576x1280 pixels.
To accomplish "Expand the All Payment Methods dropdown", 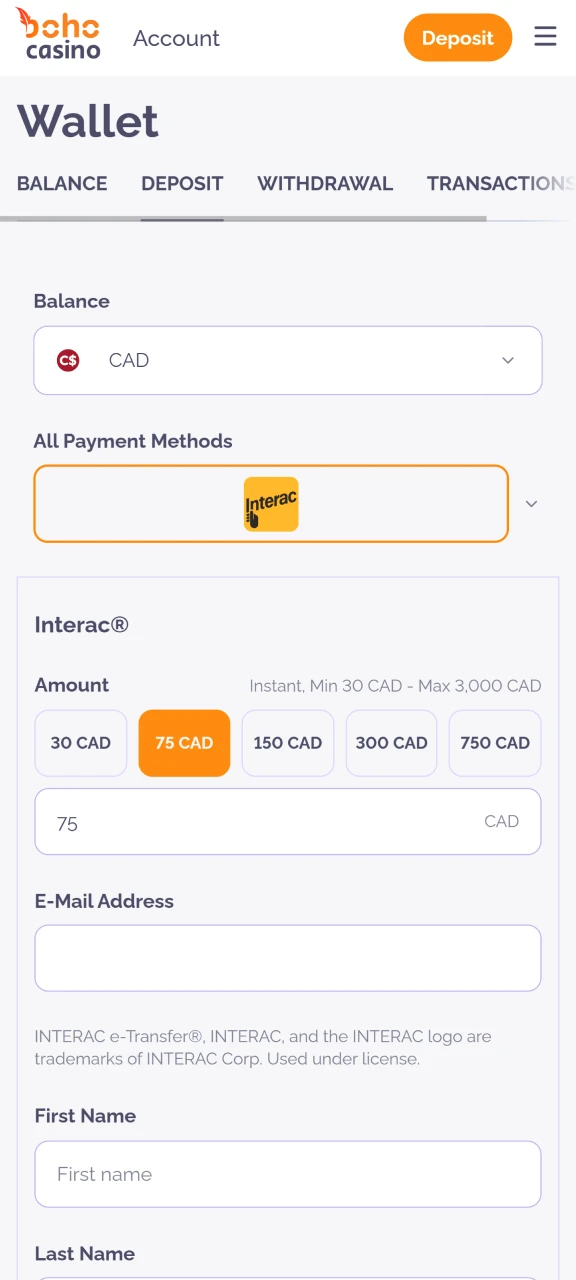I will pyautogui.click(x=531, y=504).
